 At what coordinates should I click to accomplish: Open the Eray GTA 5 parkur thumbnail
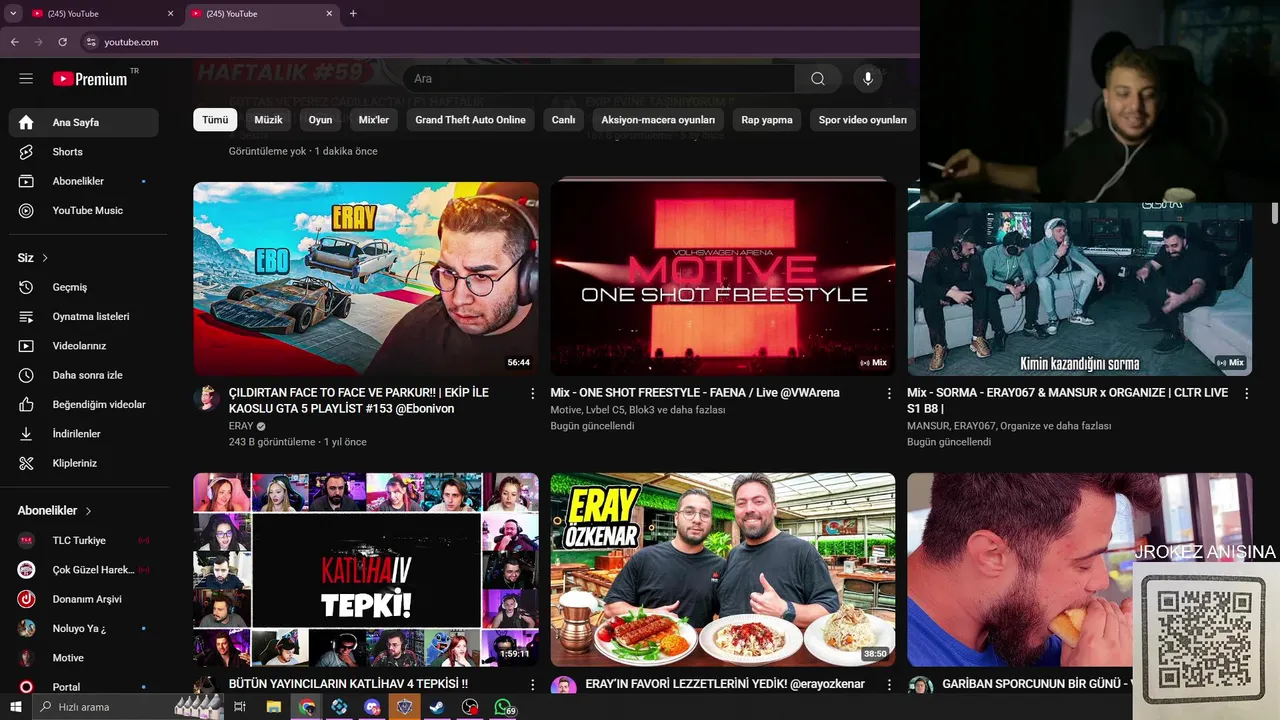(x=366, y=278)
